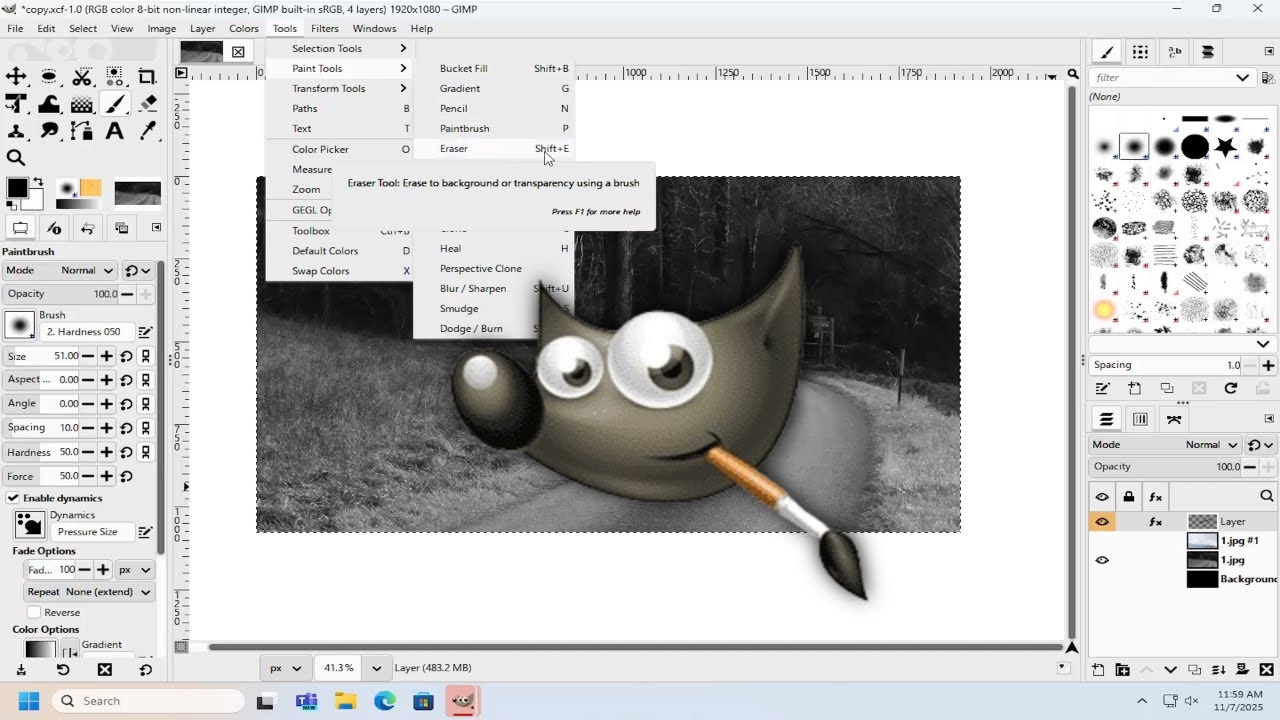This screenshot has width=1280, height=720.
Task: Edit the brush Hardness 050 icon
Action: [x=145, y=331]
